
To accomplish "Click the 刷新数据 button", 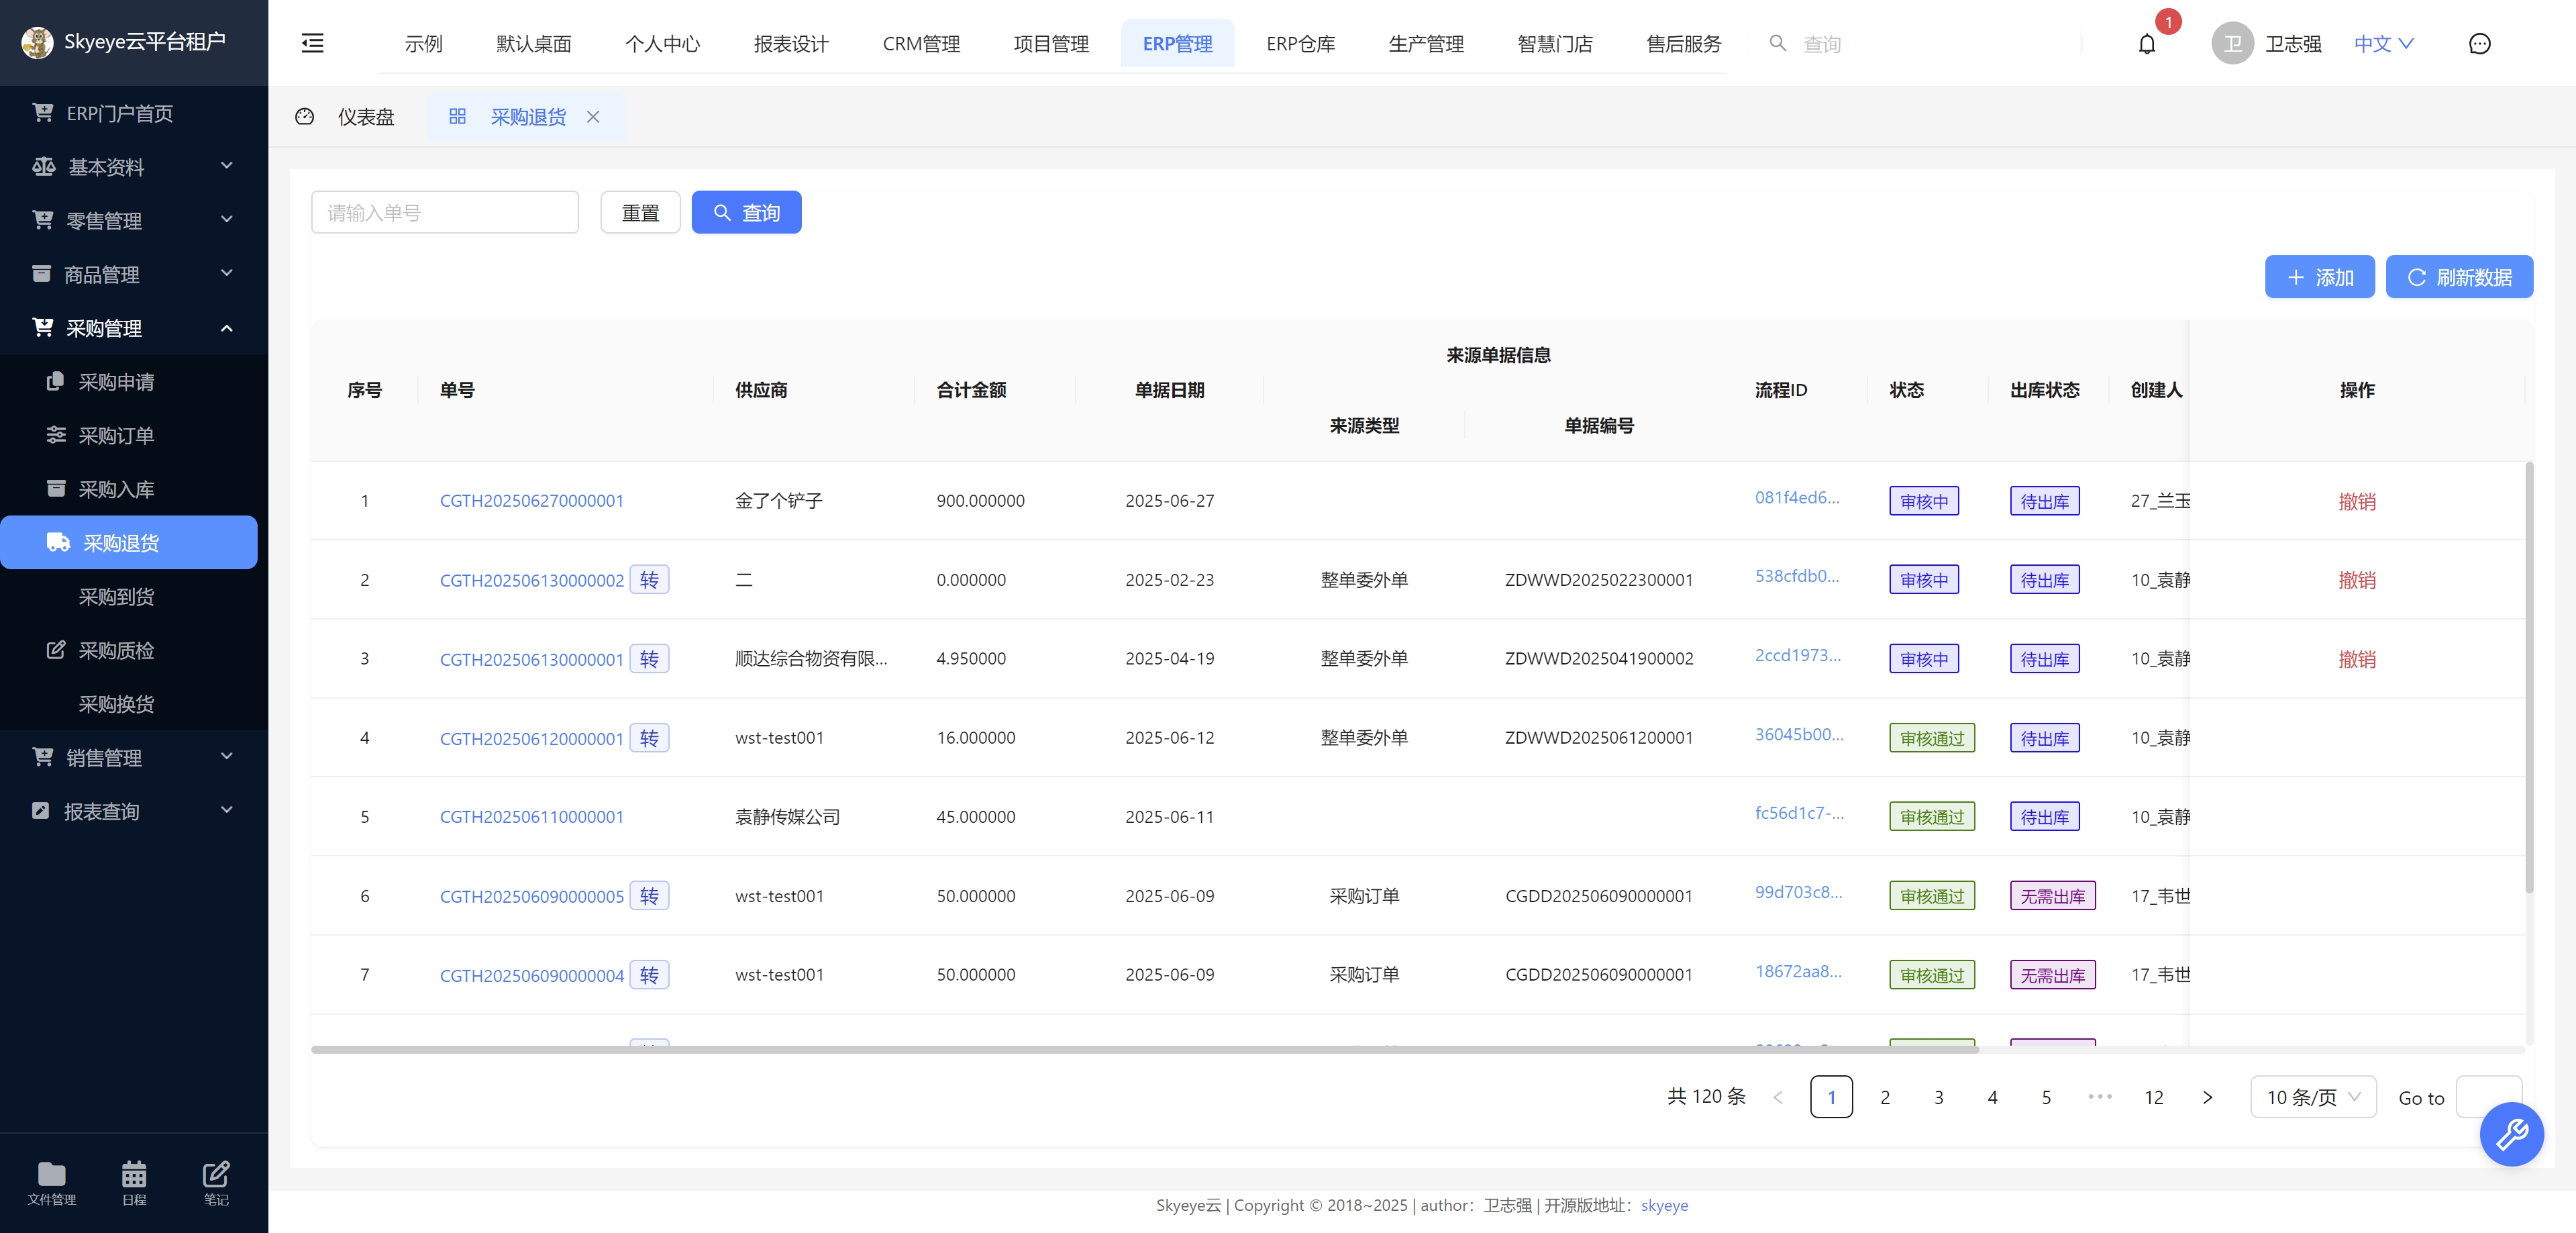I will (x=2459, y=277).
